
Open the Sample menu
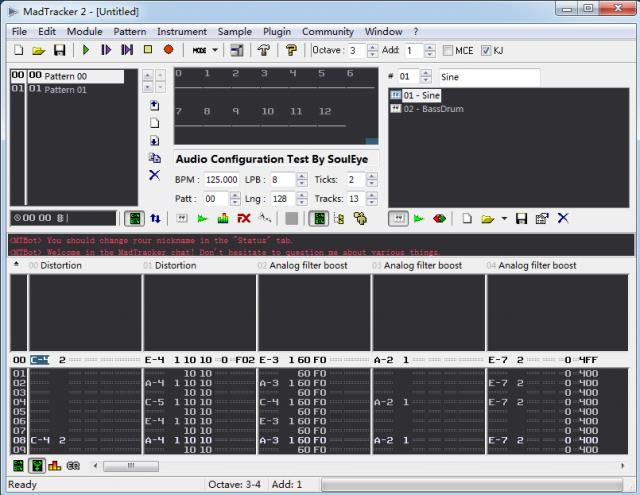coord(235,31)
